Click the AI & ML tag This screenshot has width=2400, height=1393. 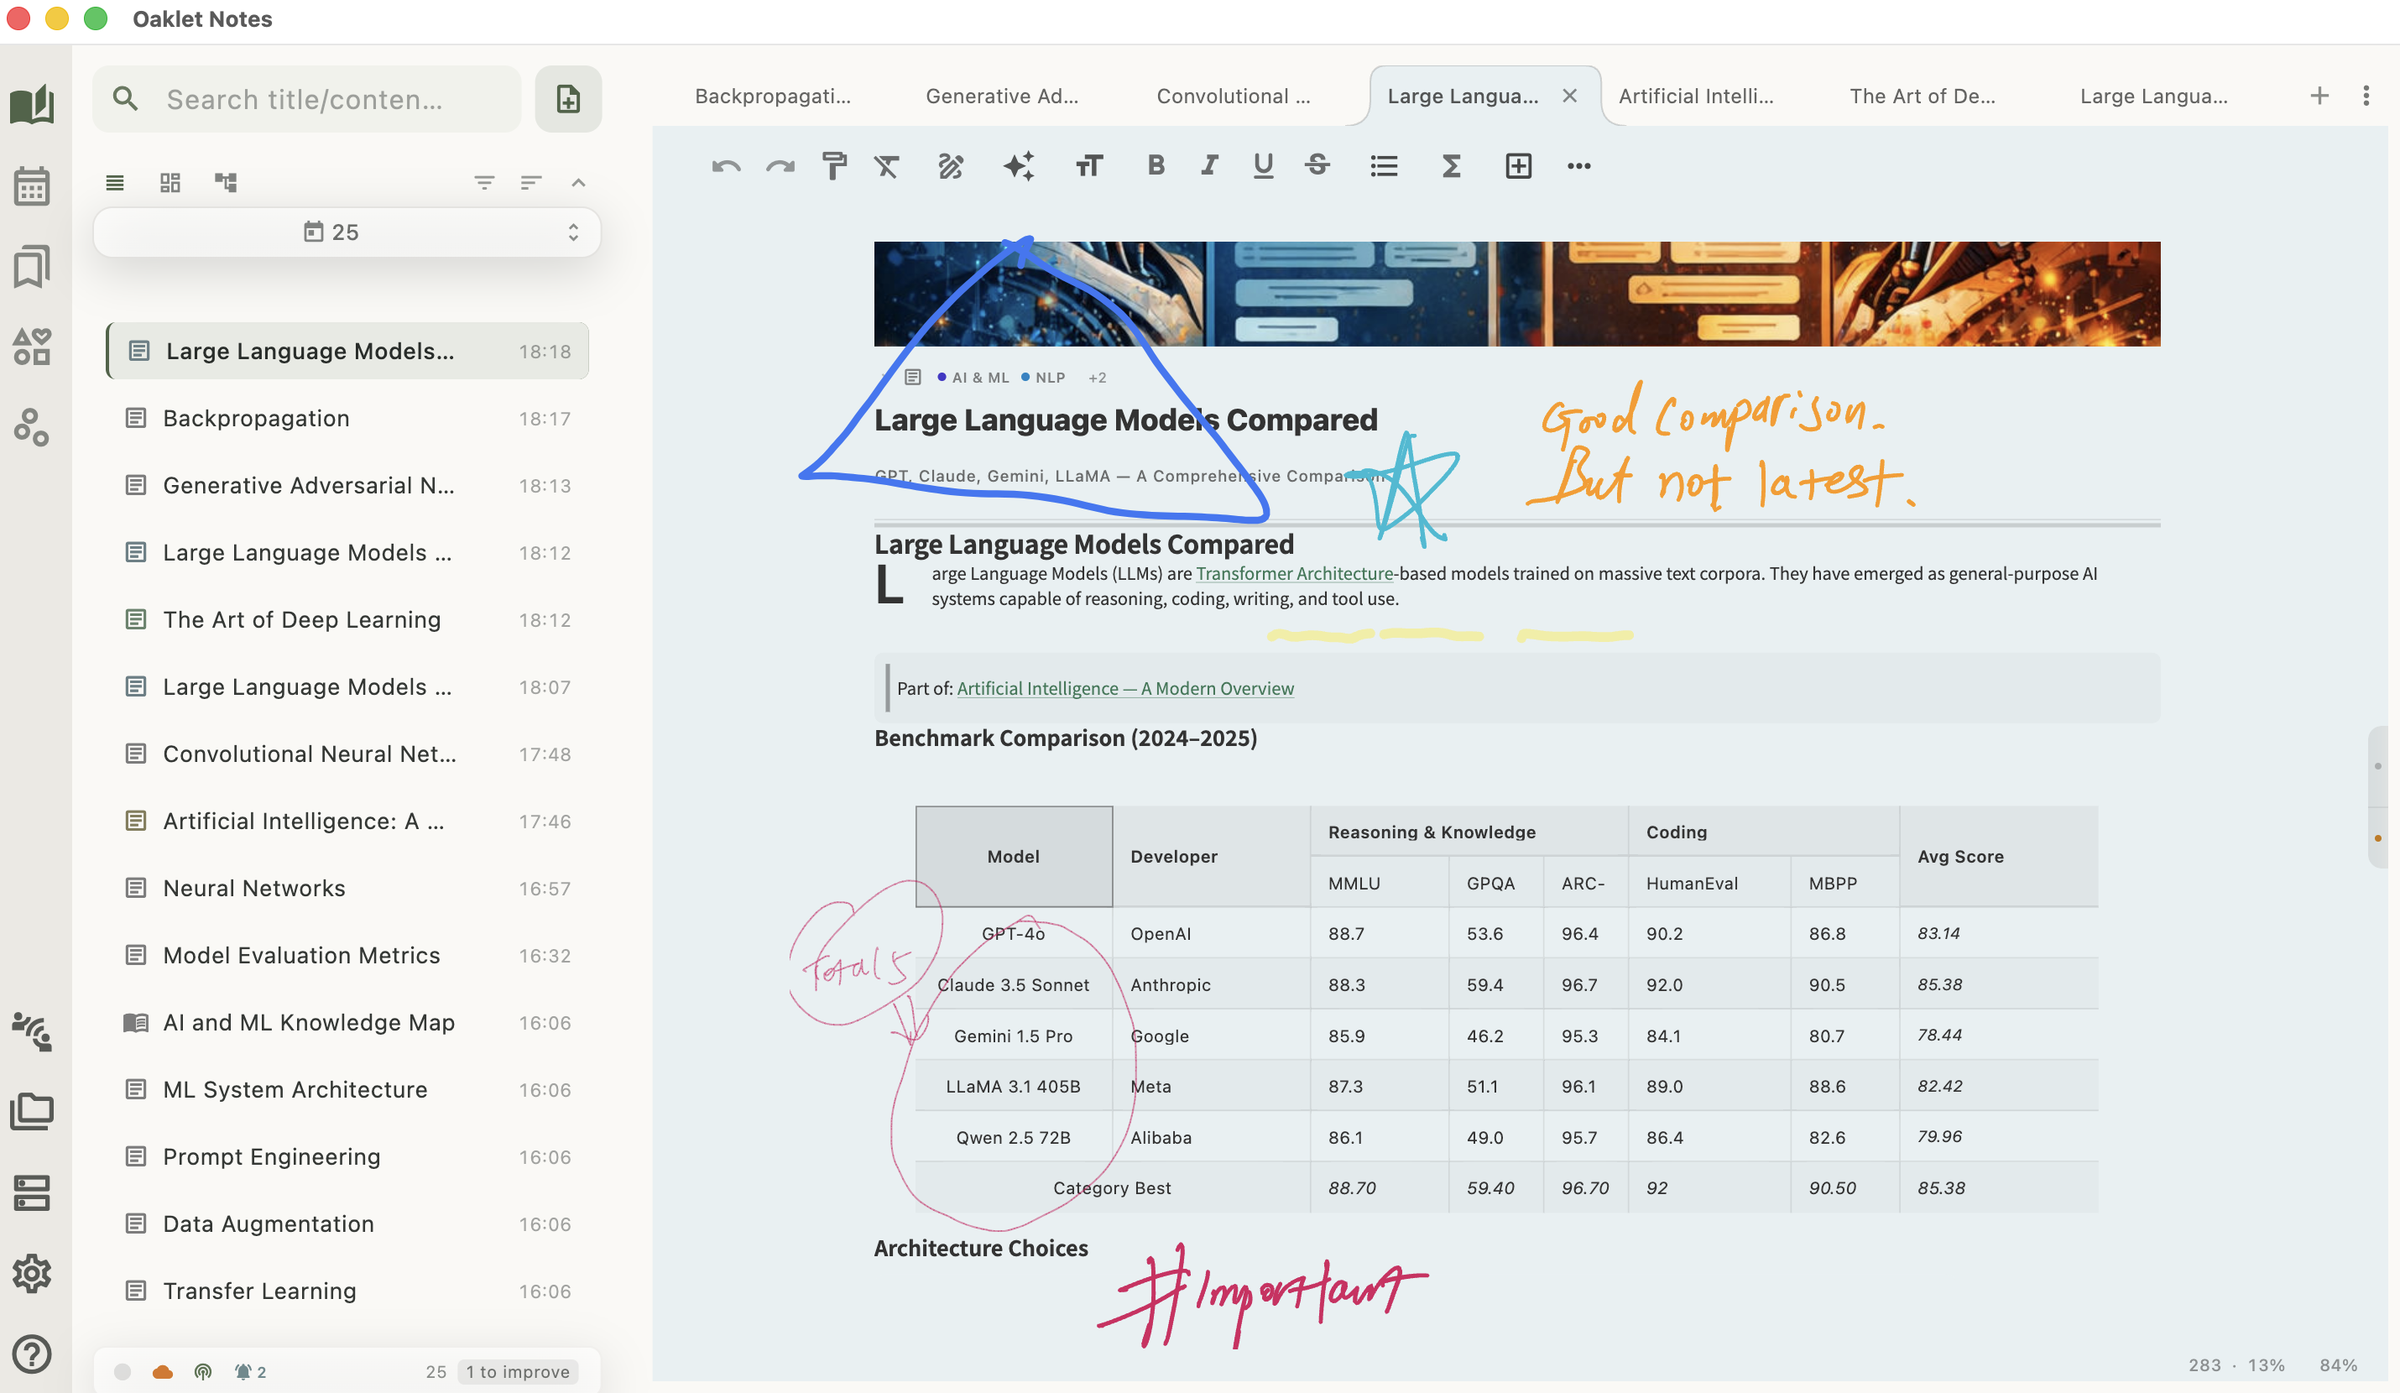(973, 377)
